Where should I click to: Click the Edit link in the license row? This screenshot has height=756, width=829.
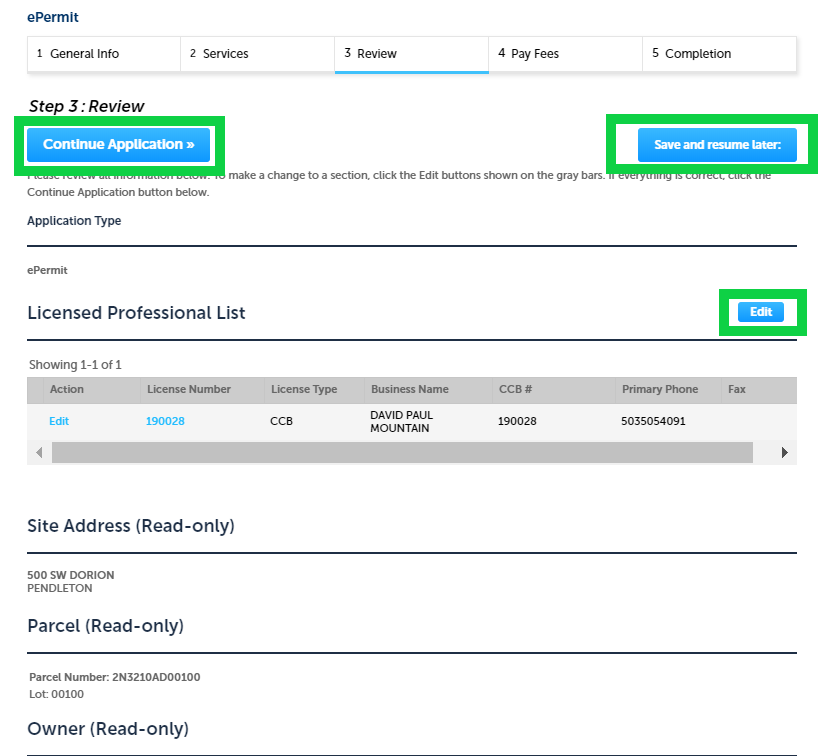tap(59, 422)
